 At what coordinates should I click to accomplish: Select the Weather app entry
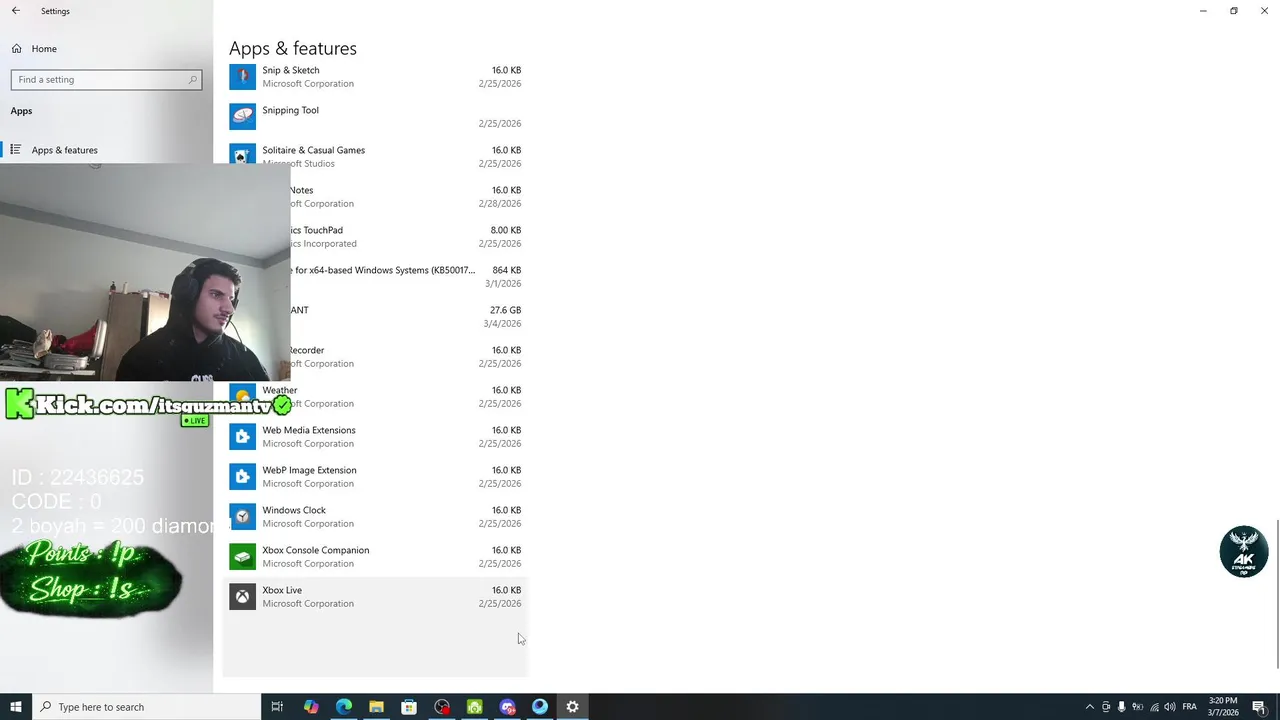(375, 397)
